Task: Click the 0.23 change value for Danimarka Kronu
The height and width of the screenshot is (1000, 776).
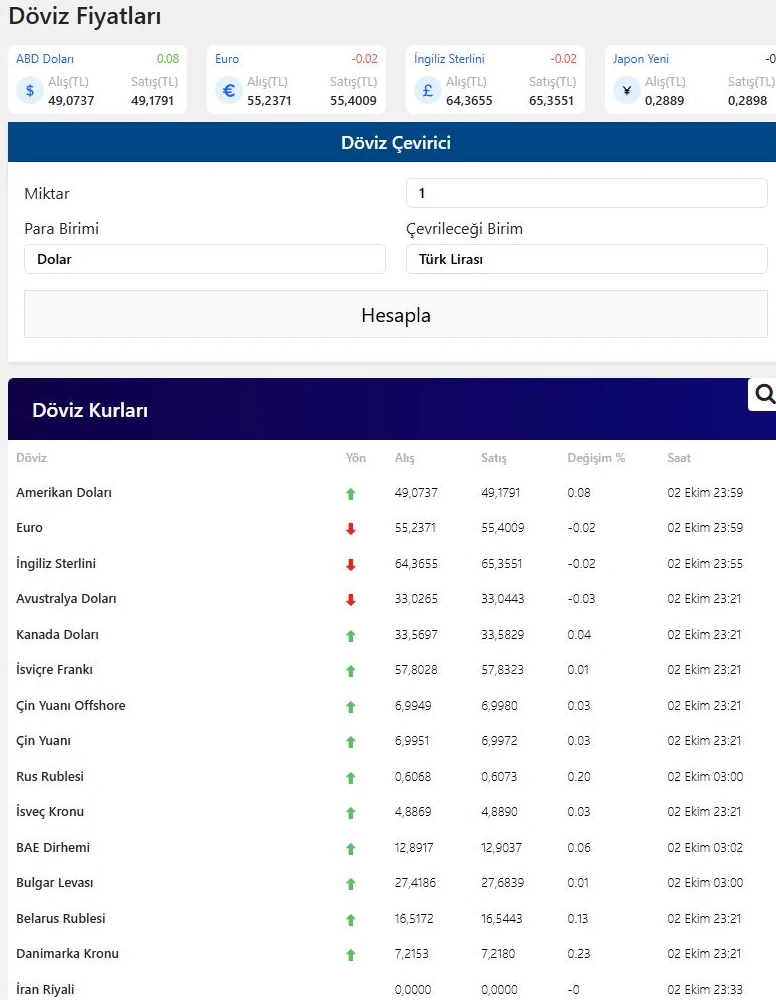Action: pos(579,953)
